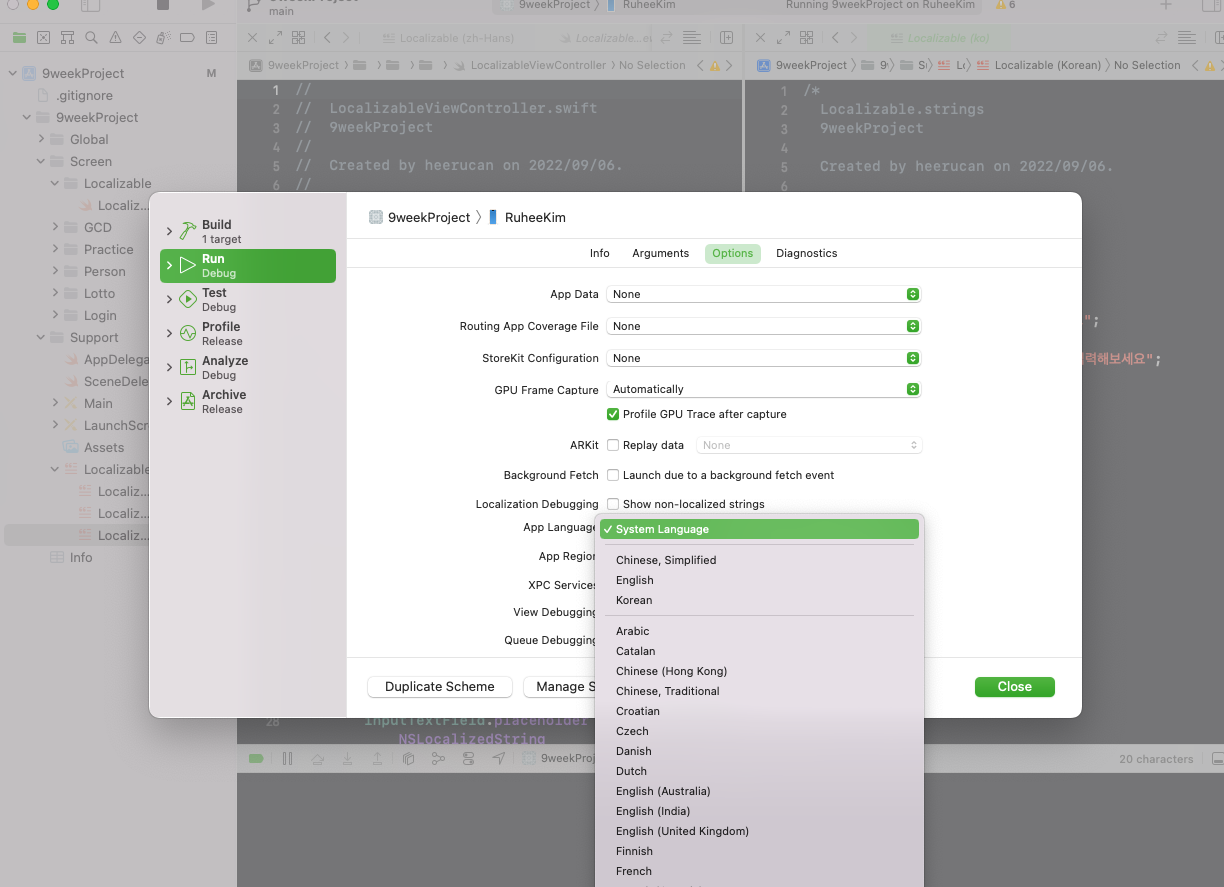
Task: Open related items grid in right editor
Action: point(806,38)
